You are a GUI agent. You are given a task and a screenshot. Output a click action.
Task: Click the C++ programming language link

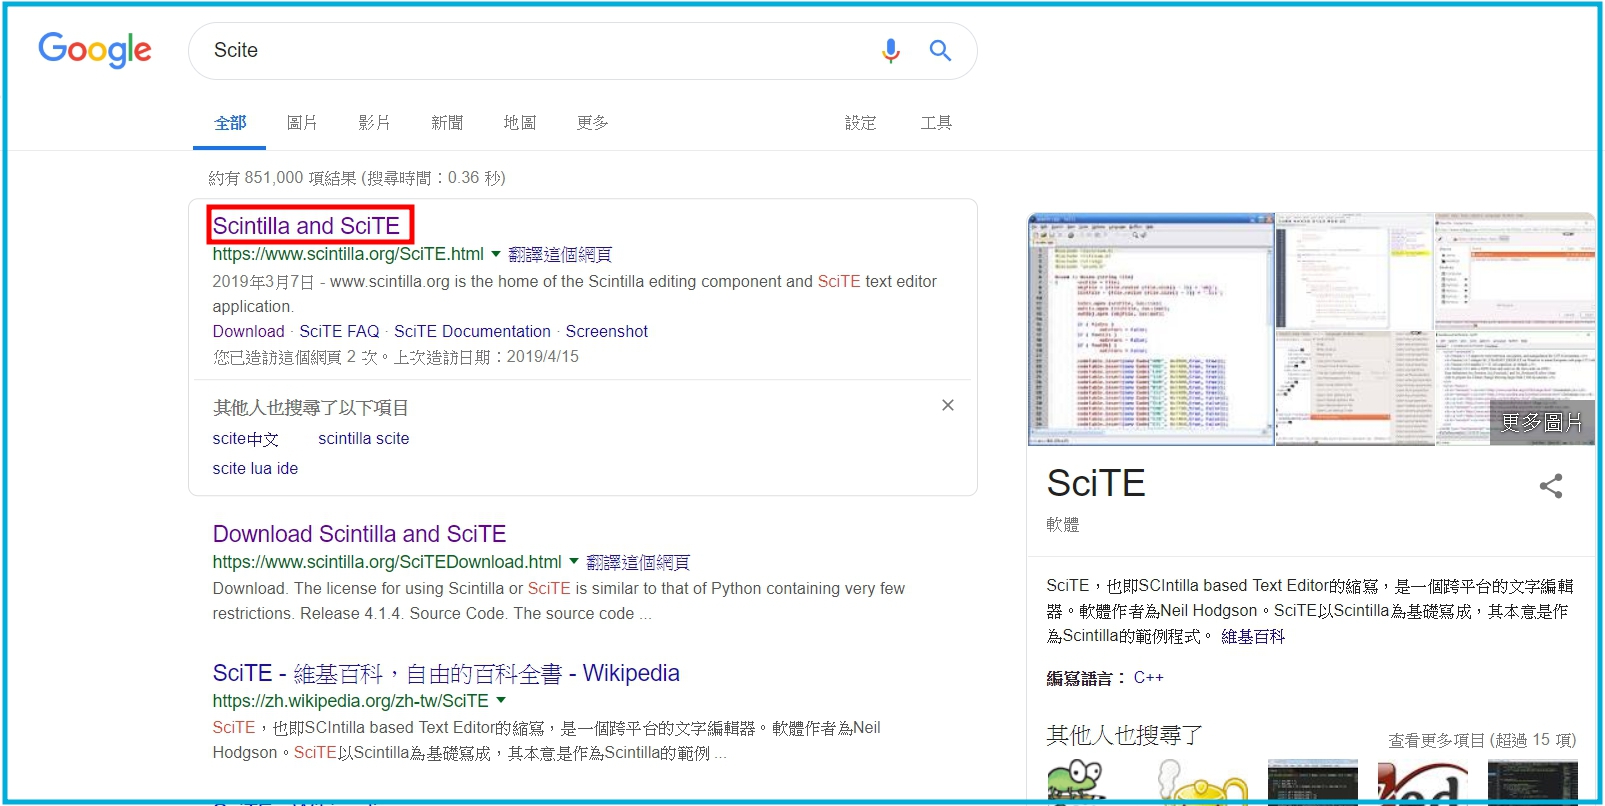click(1149, 677)
